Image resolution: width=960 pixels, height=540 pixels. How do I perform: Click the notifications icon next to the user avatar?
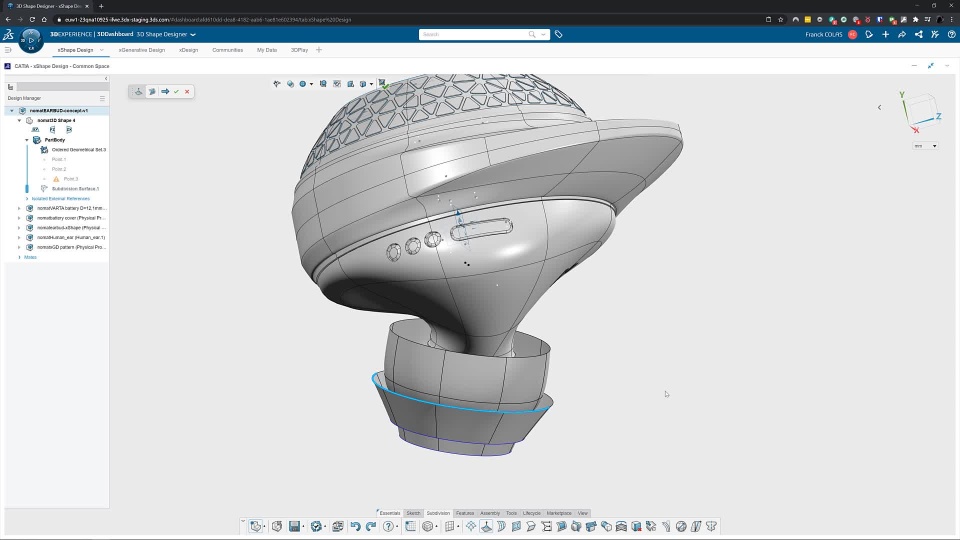(x=869, y=34)
